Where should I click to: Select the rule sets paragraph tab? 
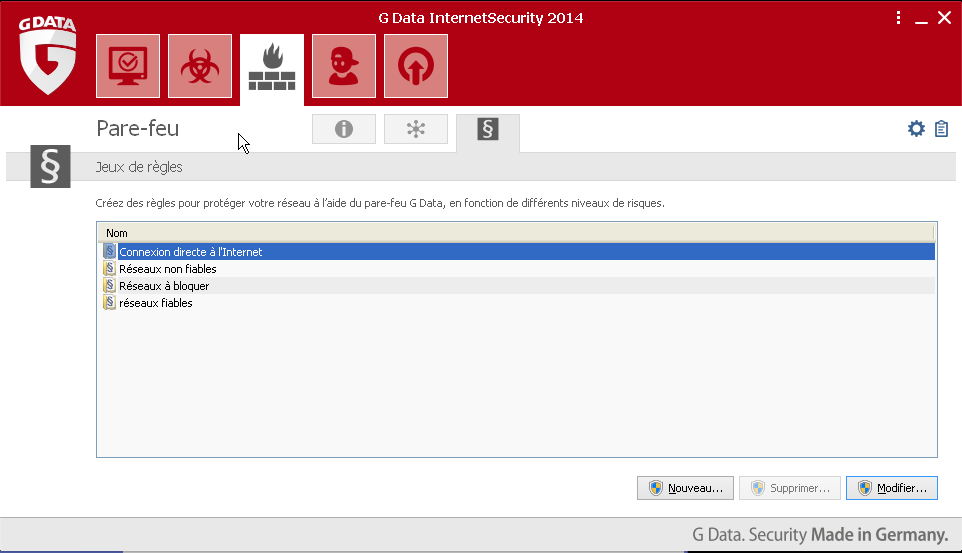point(488,131)
